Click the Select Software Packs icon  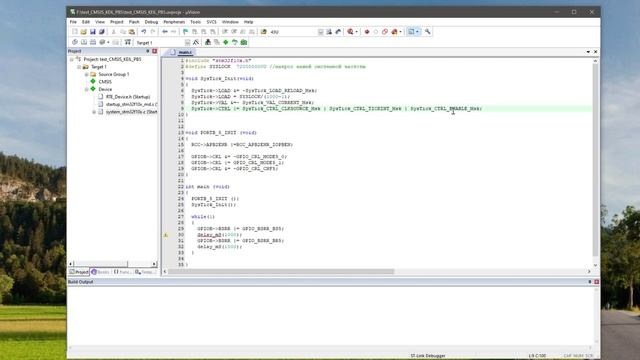pos(235,42)
